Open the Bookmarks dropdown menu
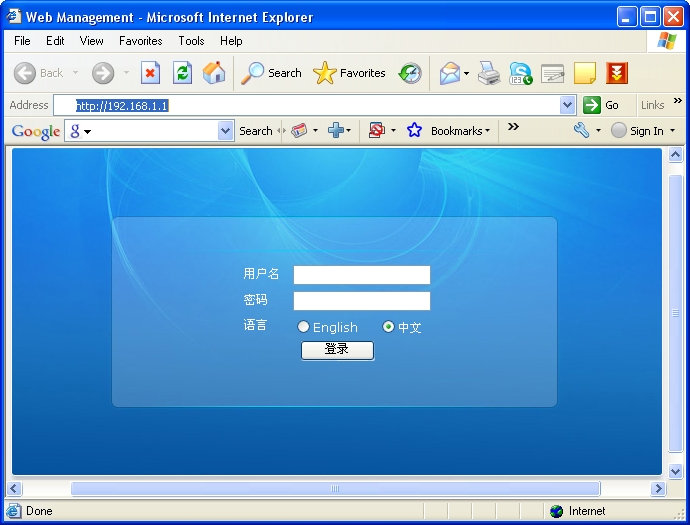The width and height of the screenshot is (690, 525). [x=460, y=131]
